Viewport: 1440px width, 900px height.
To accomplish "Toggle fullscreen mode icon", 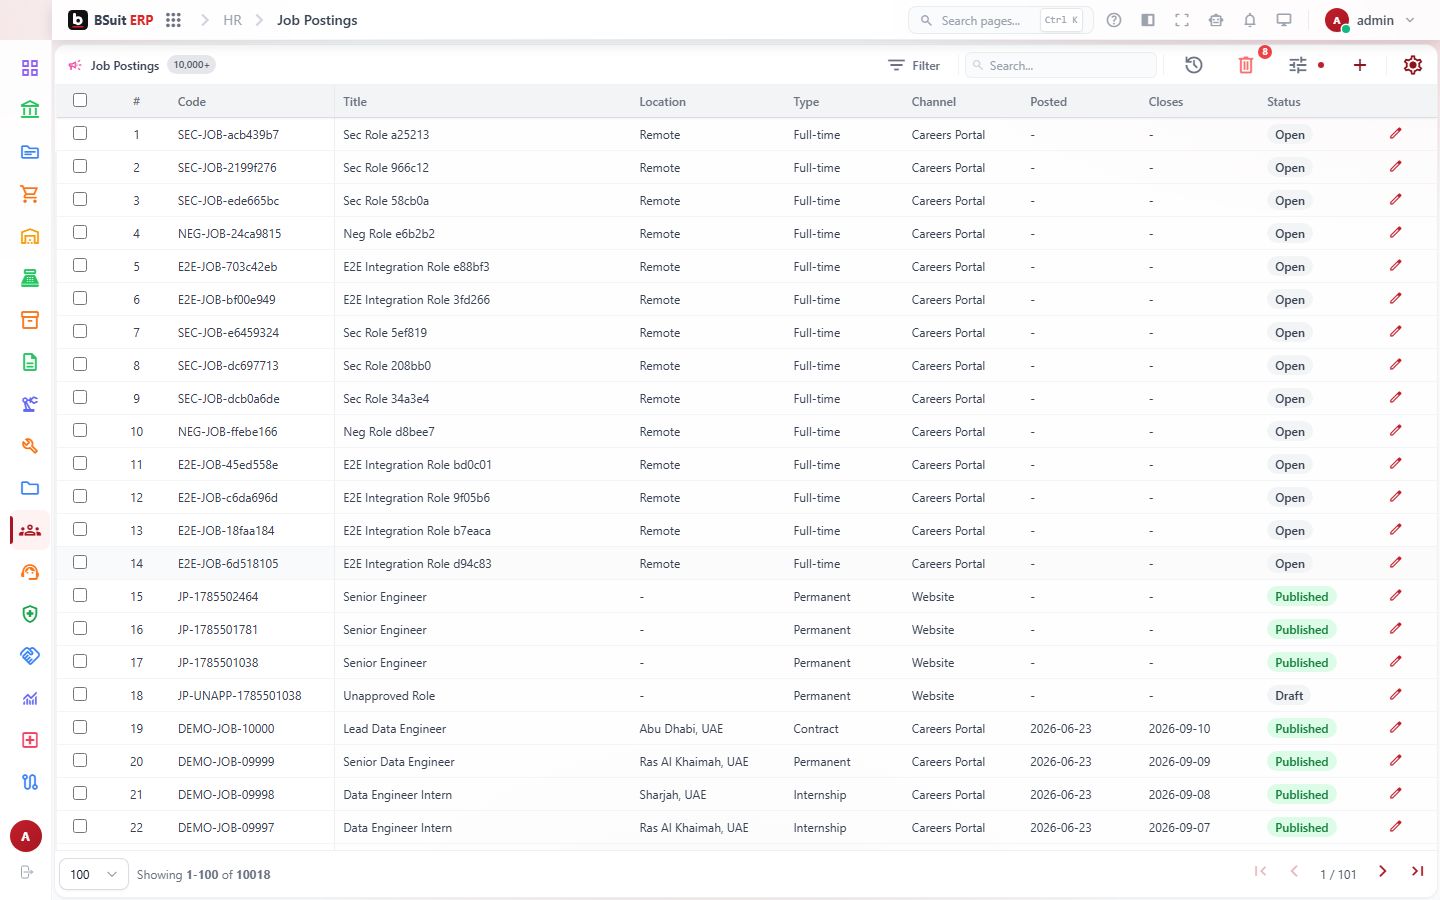I will tap(1182, 20).
